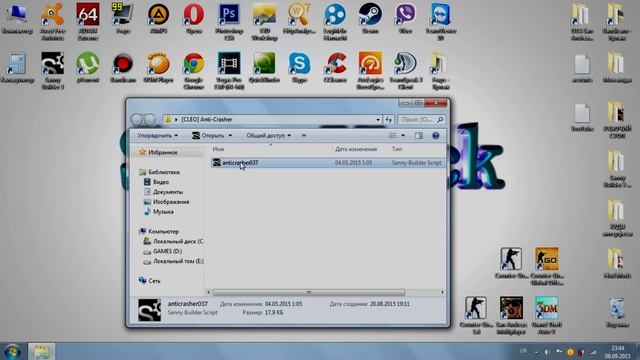Select Библиотеки in the navigation pane
640x360 pixels.
point(164,172)
